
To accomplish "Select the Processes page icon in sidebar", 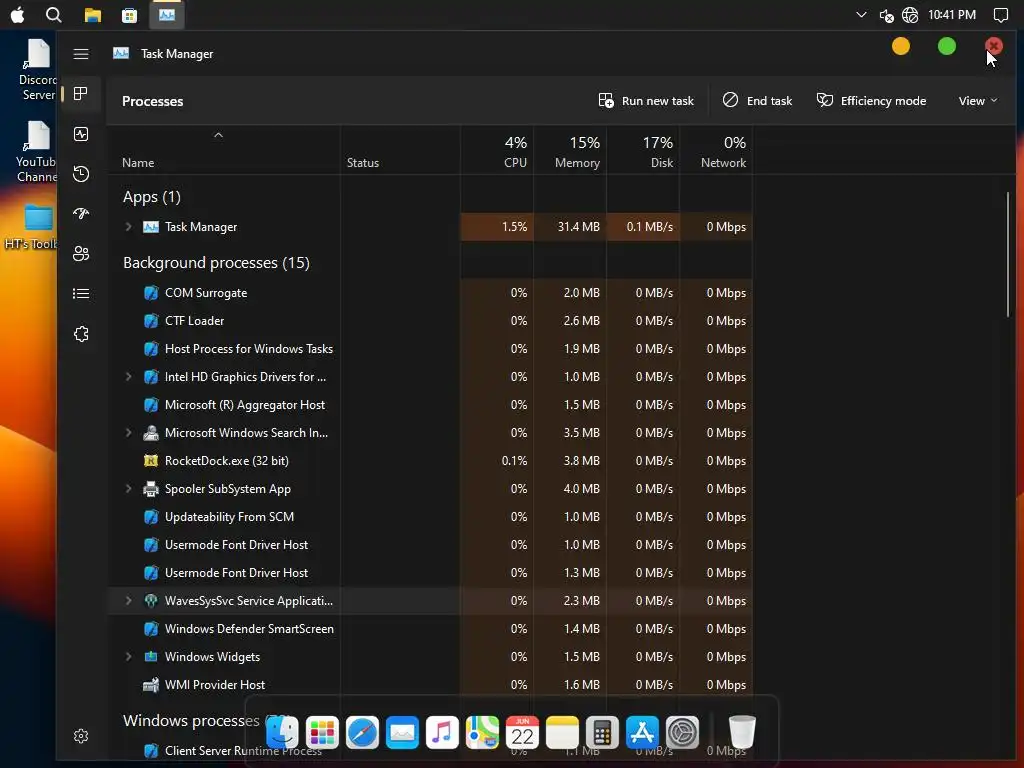I will point(81,94).
